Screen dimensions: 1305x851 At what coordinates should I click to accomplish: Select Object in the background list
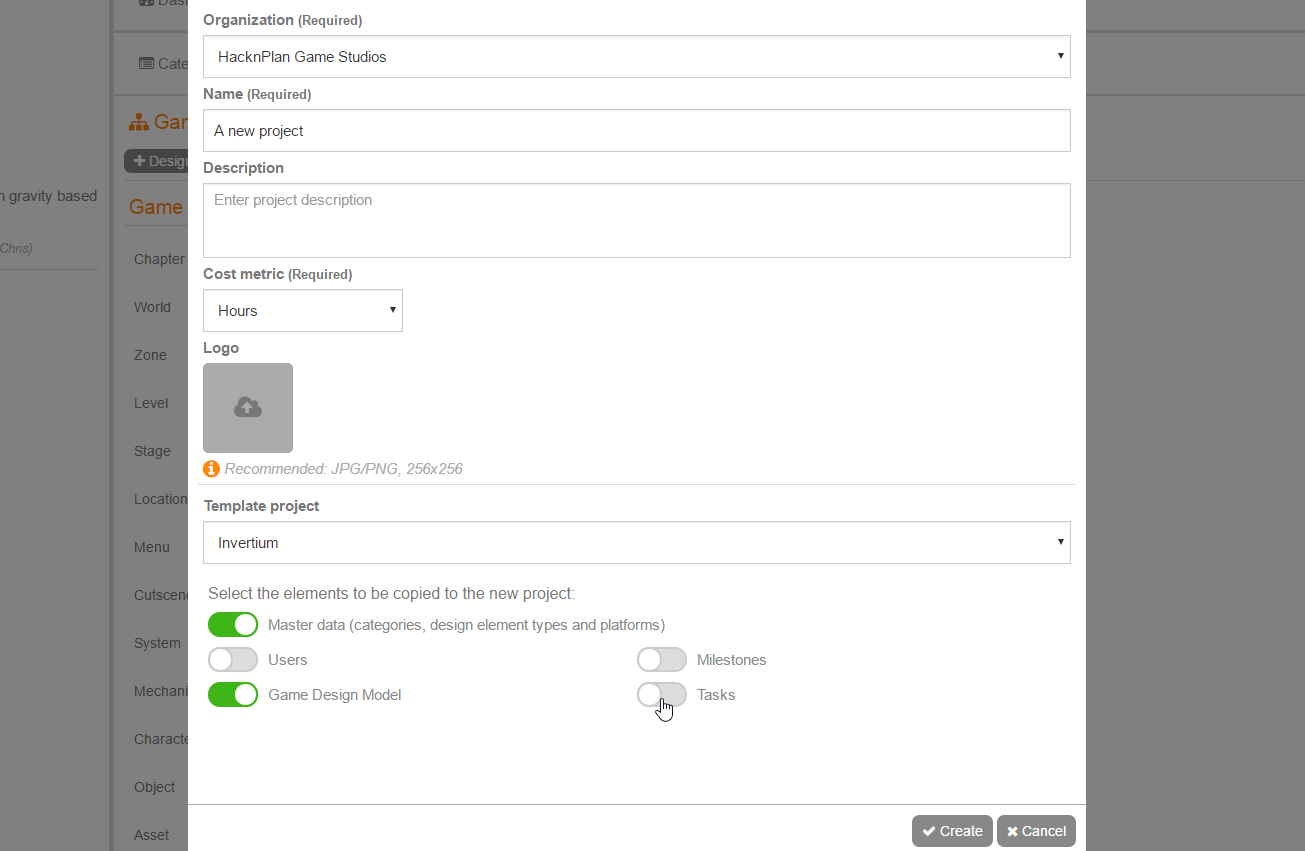point(154,787)
